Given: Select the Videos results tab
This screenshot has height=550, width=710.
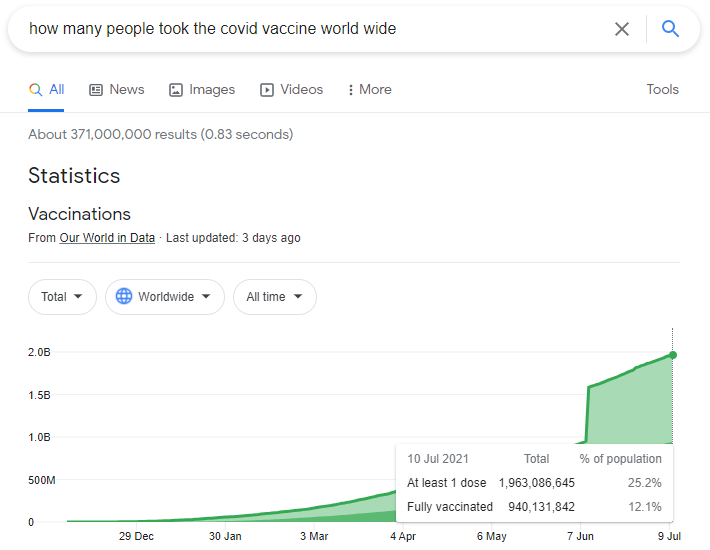Looking at the screenshot, I should coord(292,90).
